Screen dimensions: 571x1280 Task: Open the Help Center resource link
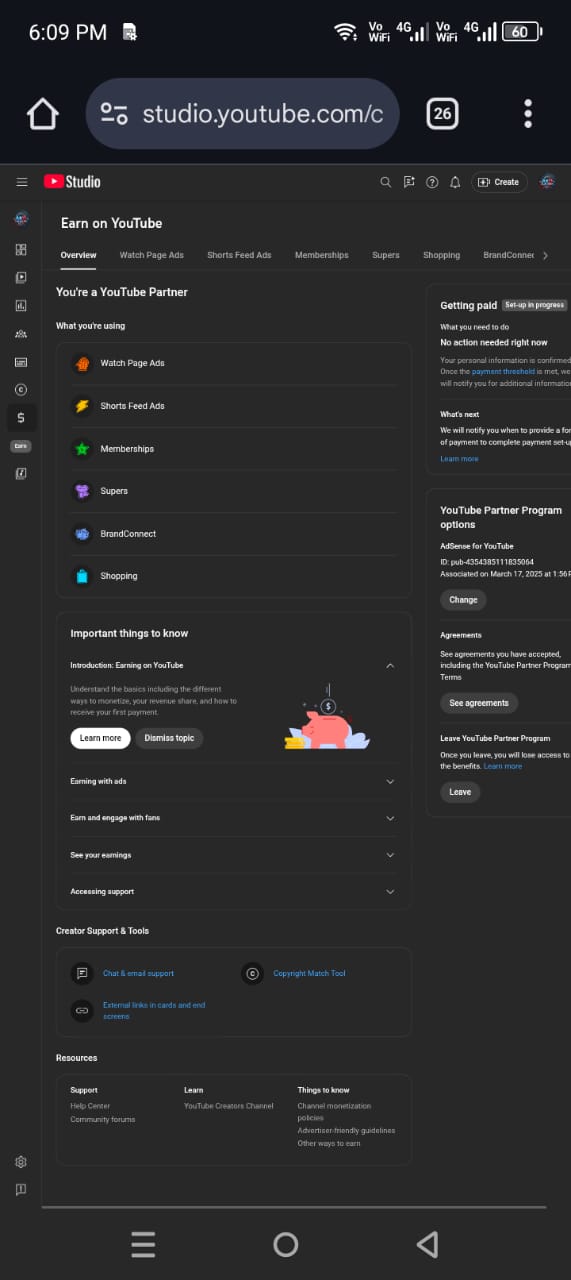(90, 1106)
